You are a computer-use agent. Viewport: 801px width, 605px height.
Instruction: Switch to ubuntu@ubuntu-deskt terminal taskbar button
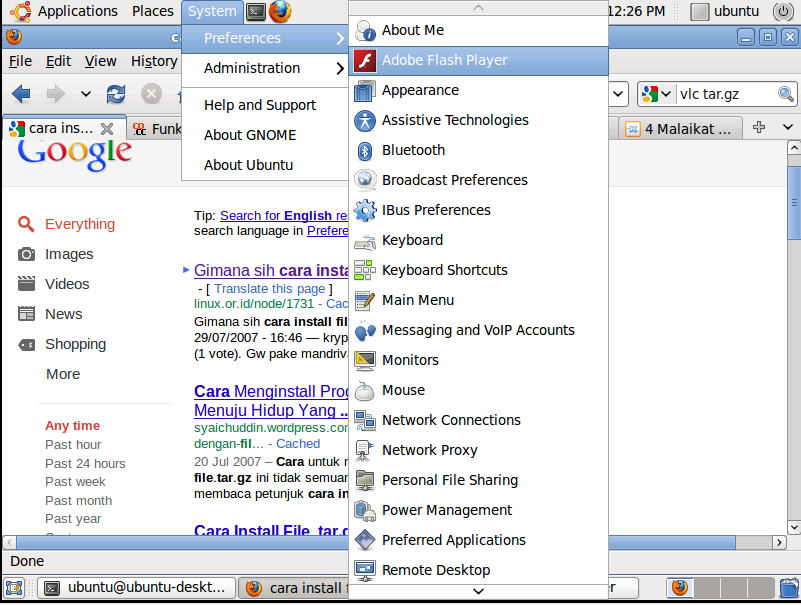(x=136, y=588)
